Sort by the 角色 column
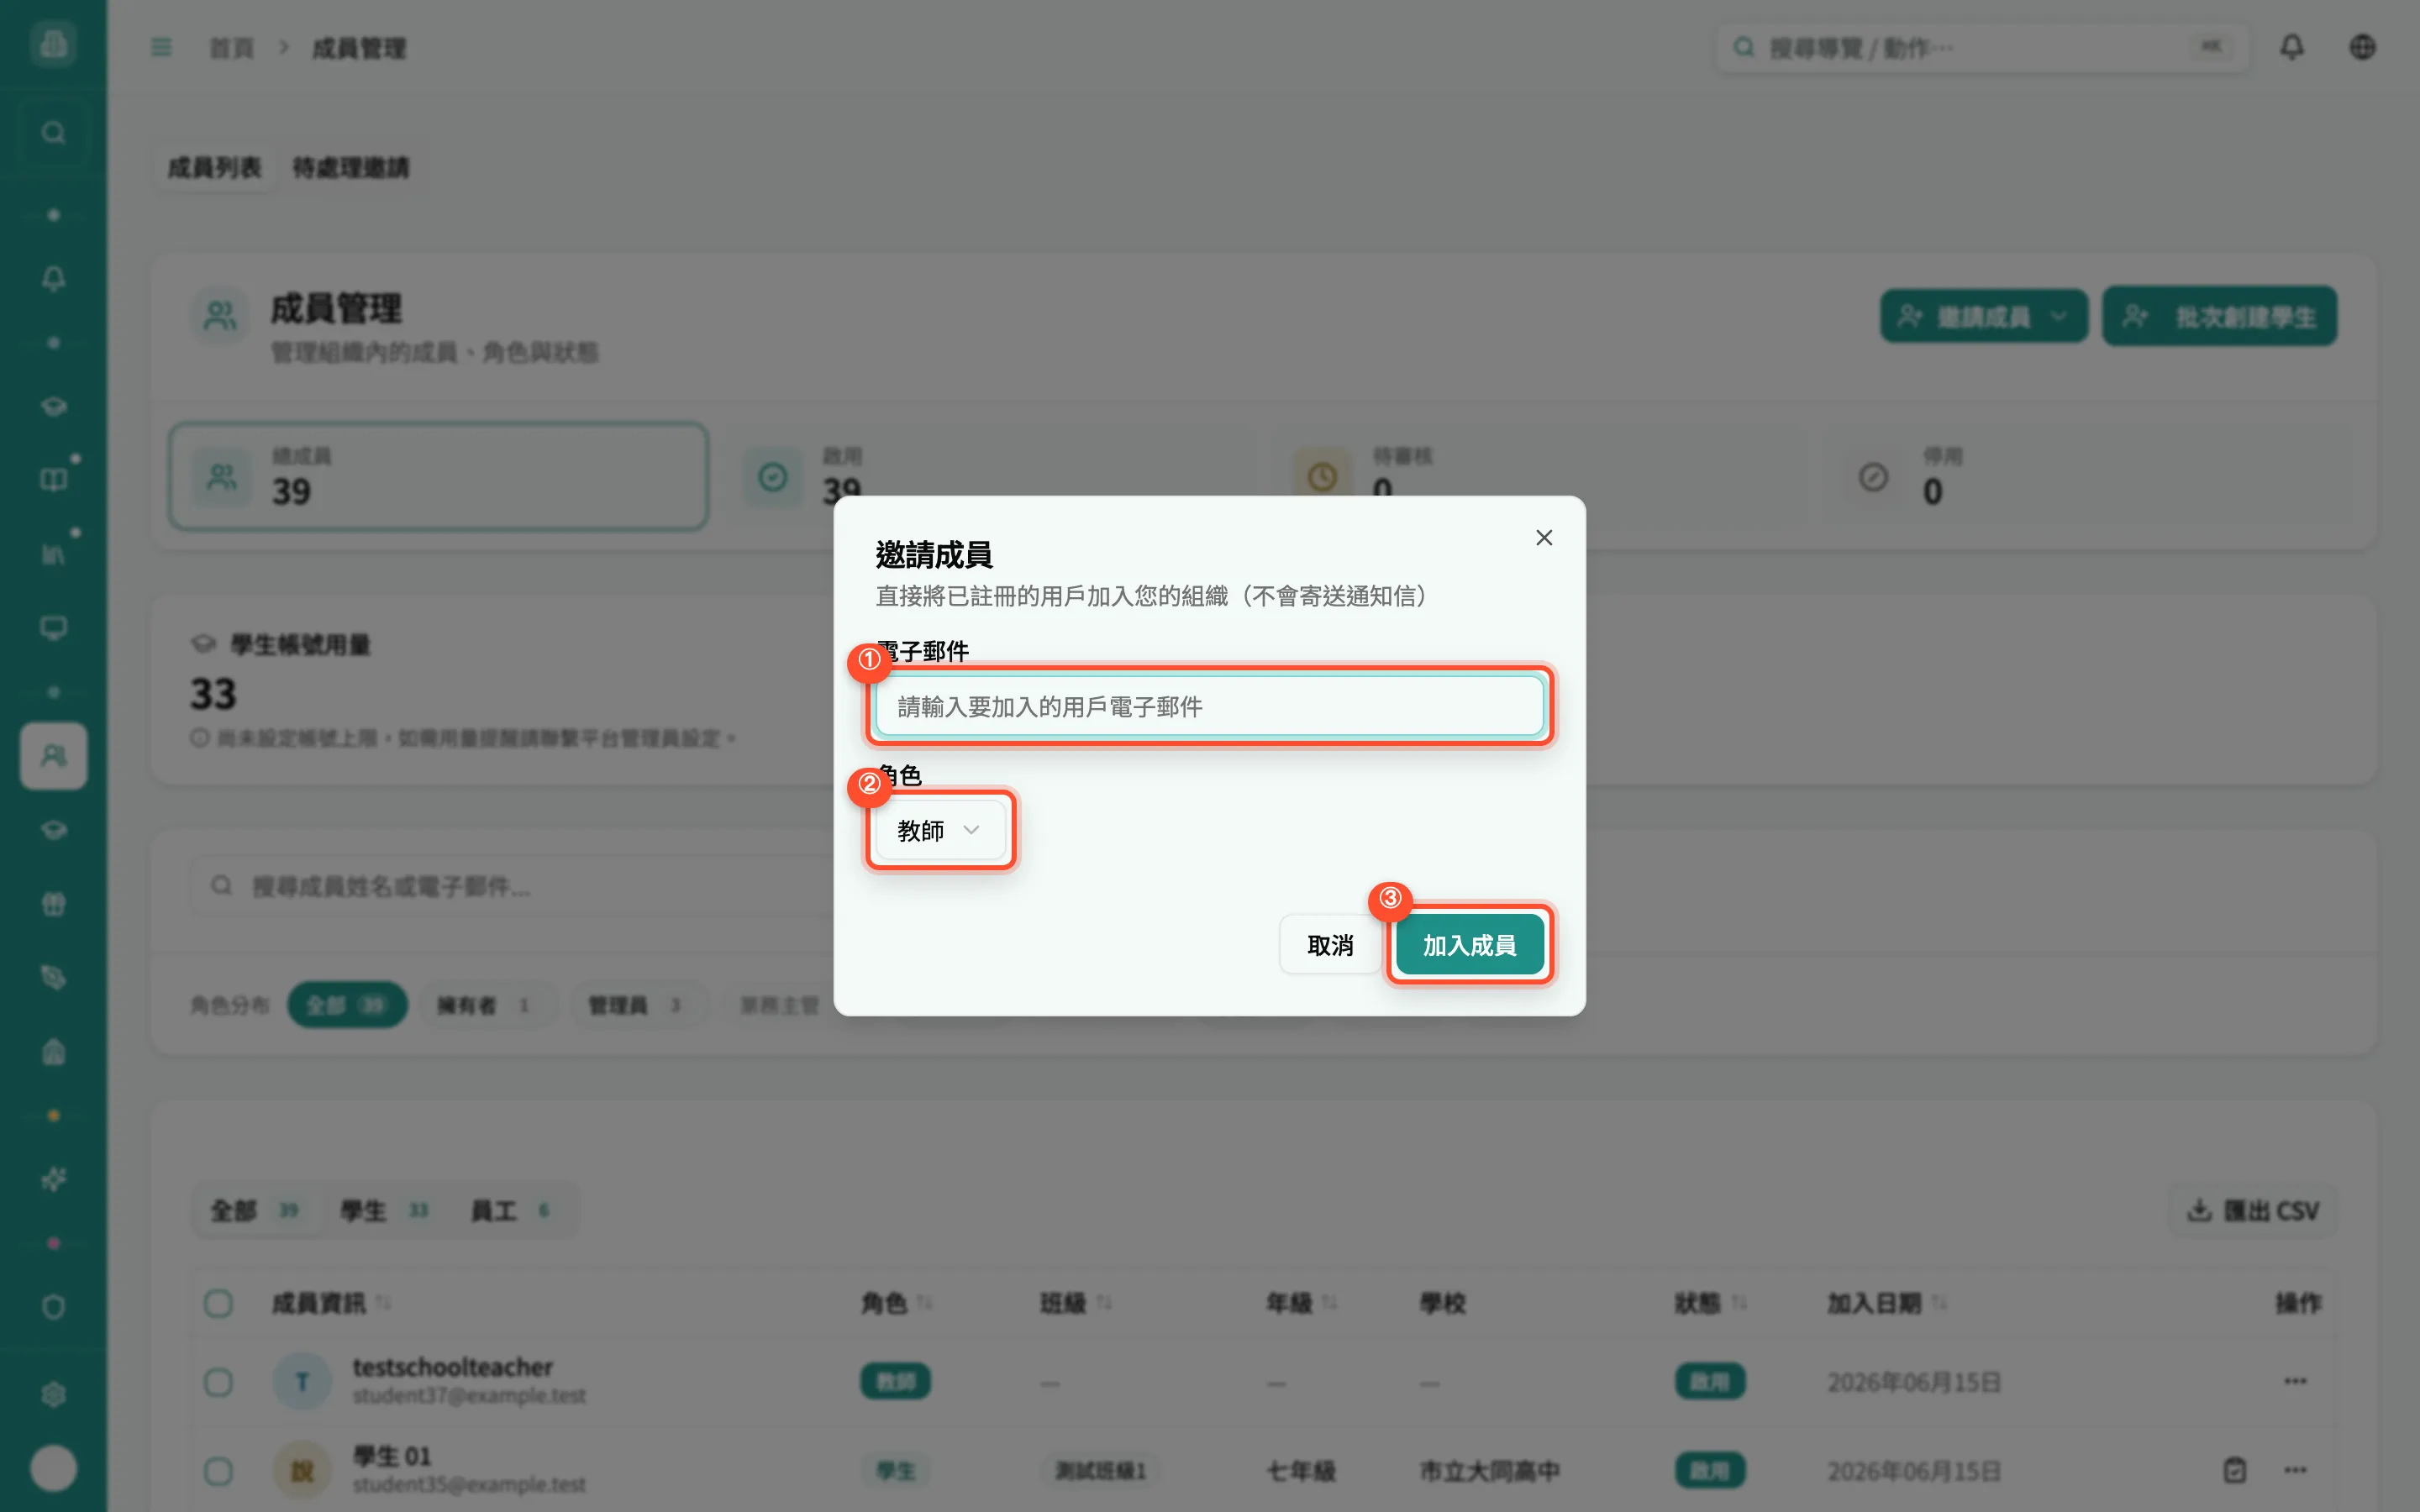This screenshot has width=2420, height=1512. pos(896,1303)
